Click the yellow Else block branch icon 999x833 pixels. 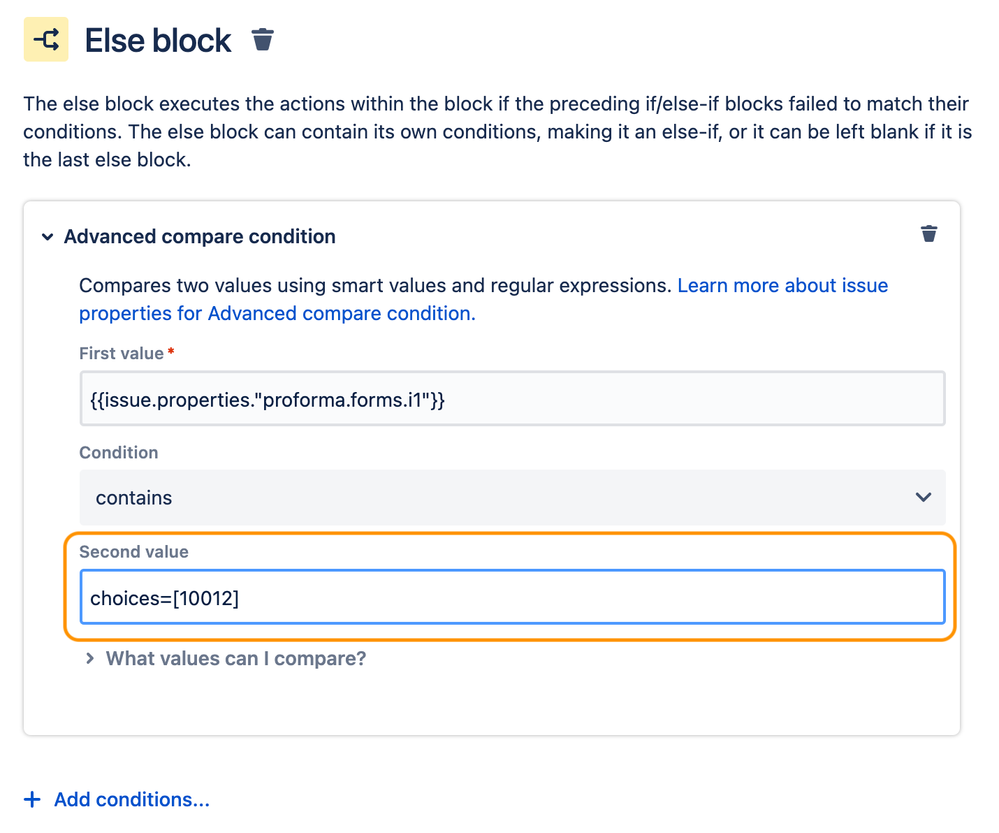pos(46,40)
